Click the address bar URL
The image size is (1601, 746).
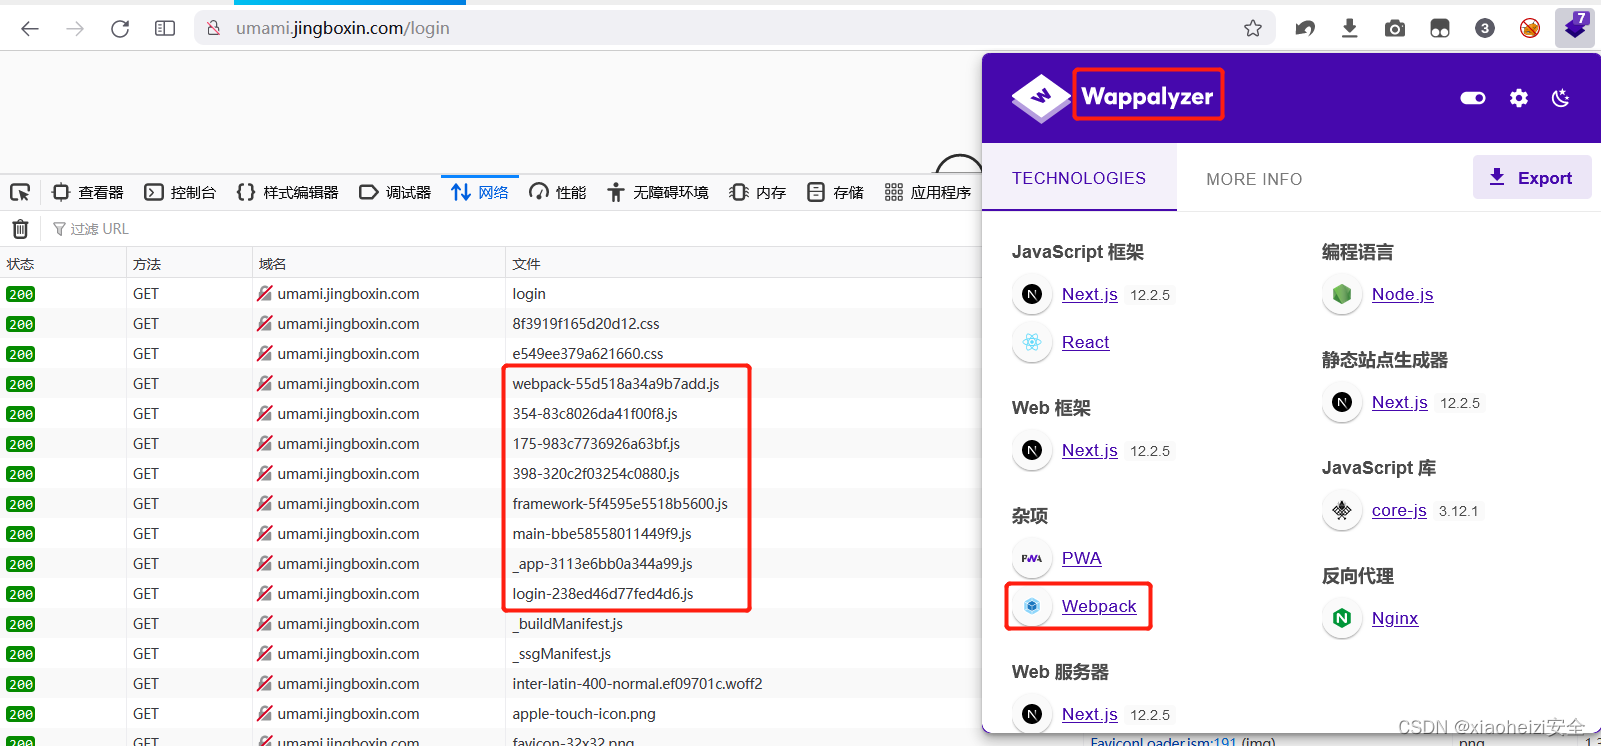[343, 28]
